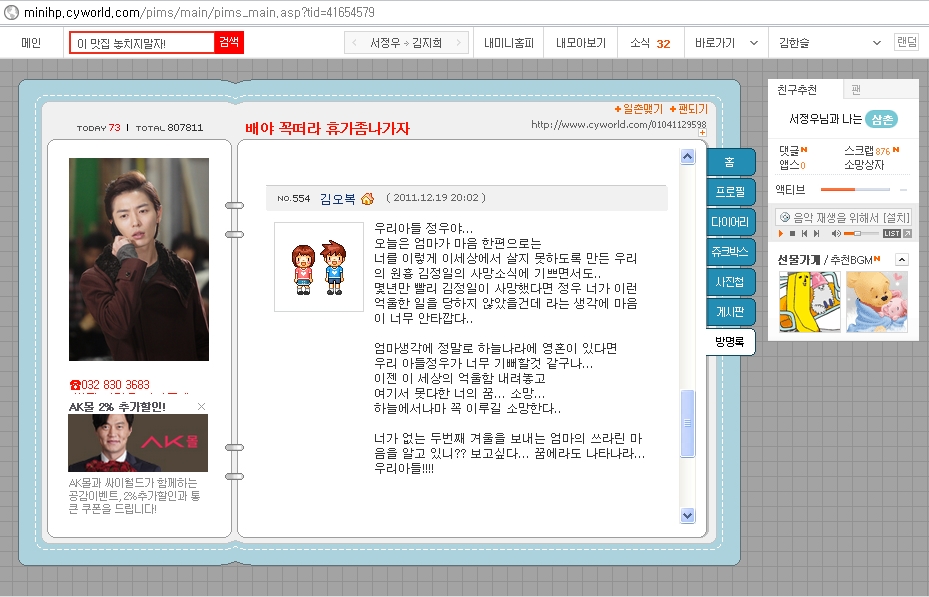Click the 삼촌 relationship badge
The height and width of the screenshot is (597, 929).
point(882,119)
